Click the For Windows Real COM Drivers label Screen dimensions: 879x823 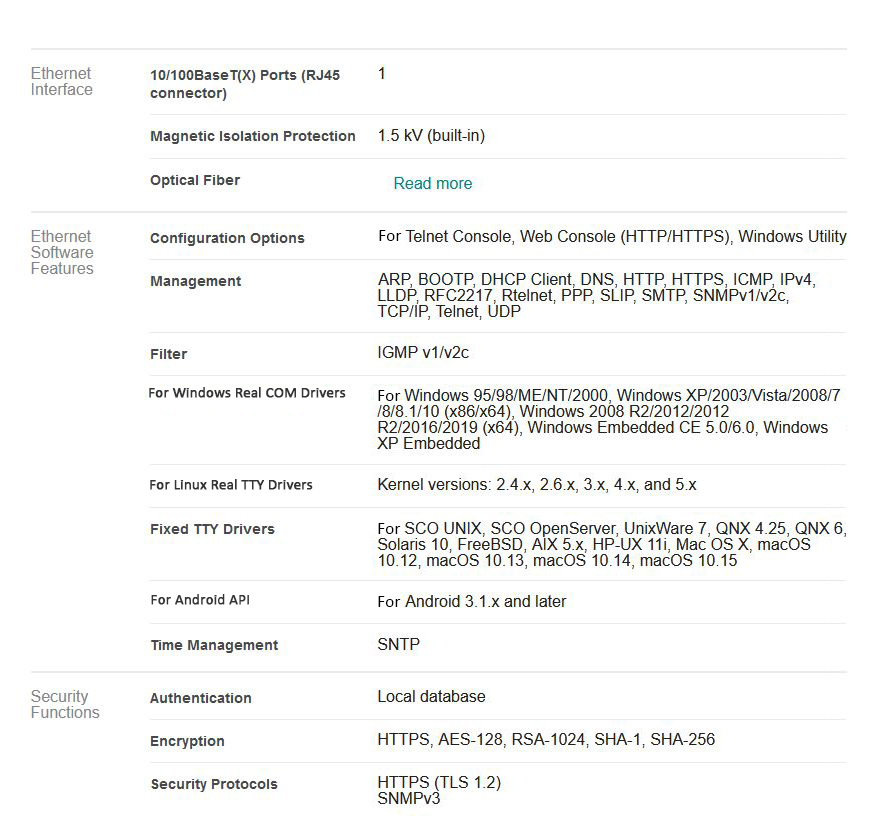(x=247, y=393)
